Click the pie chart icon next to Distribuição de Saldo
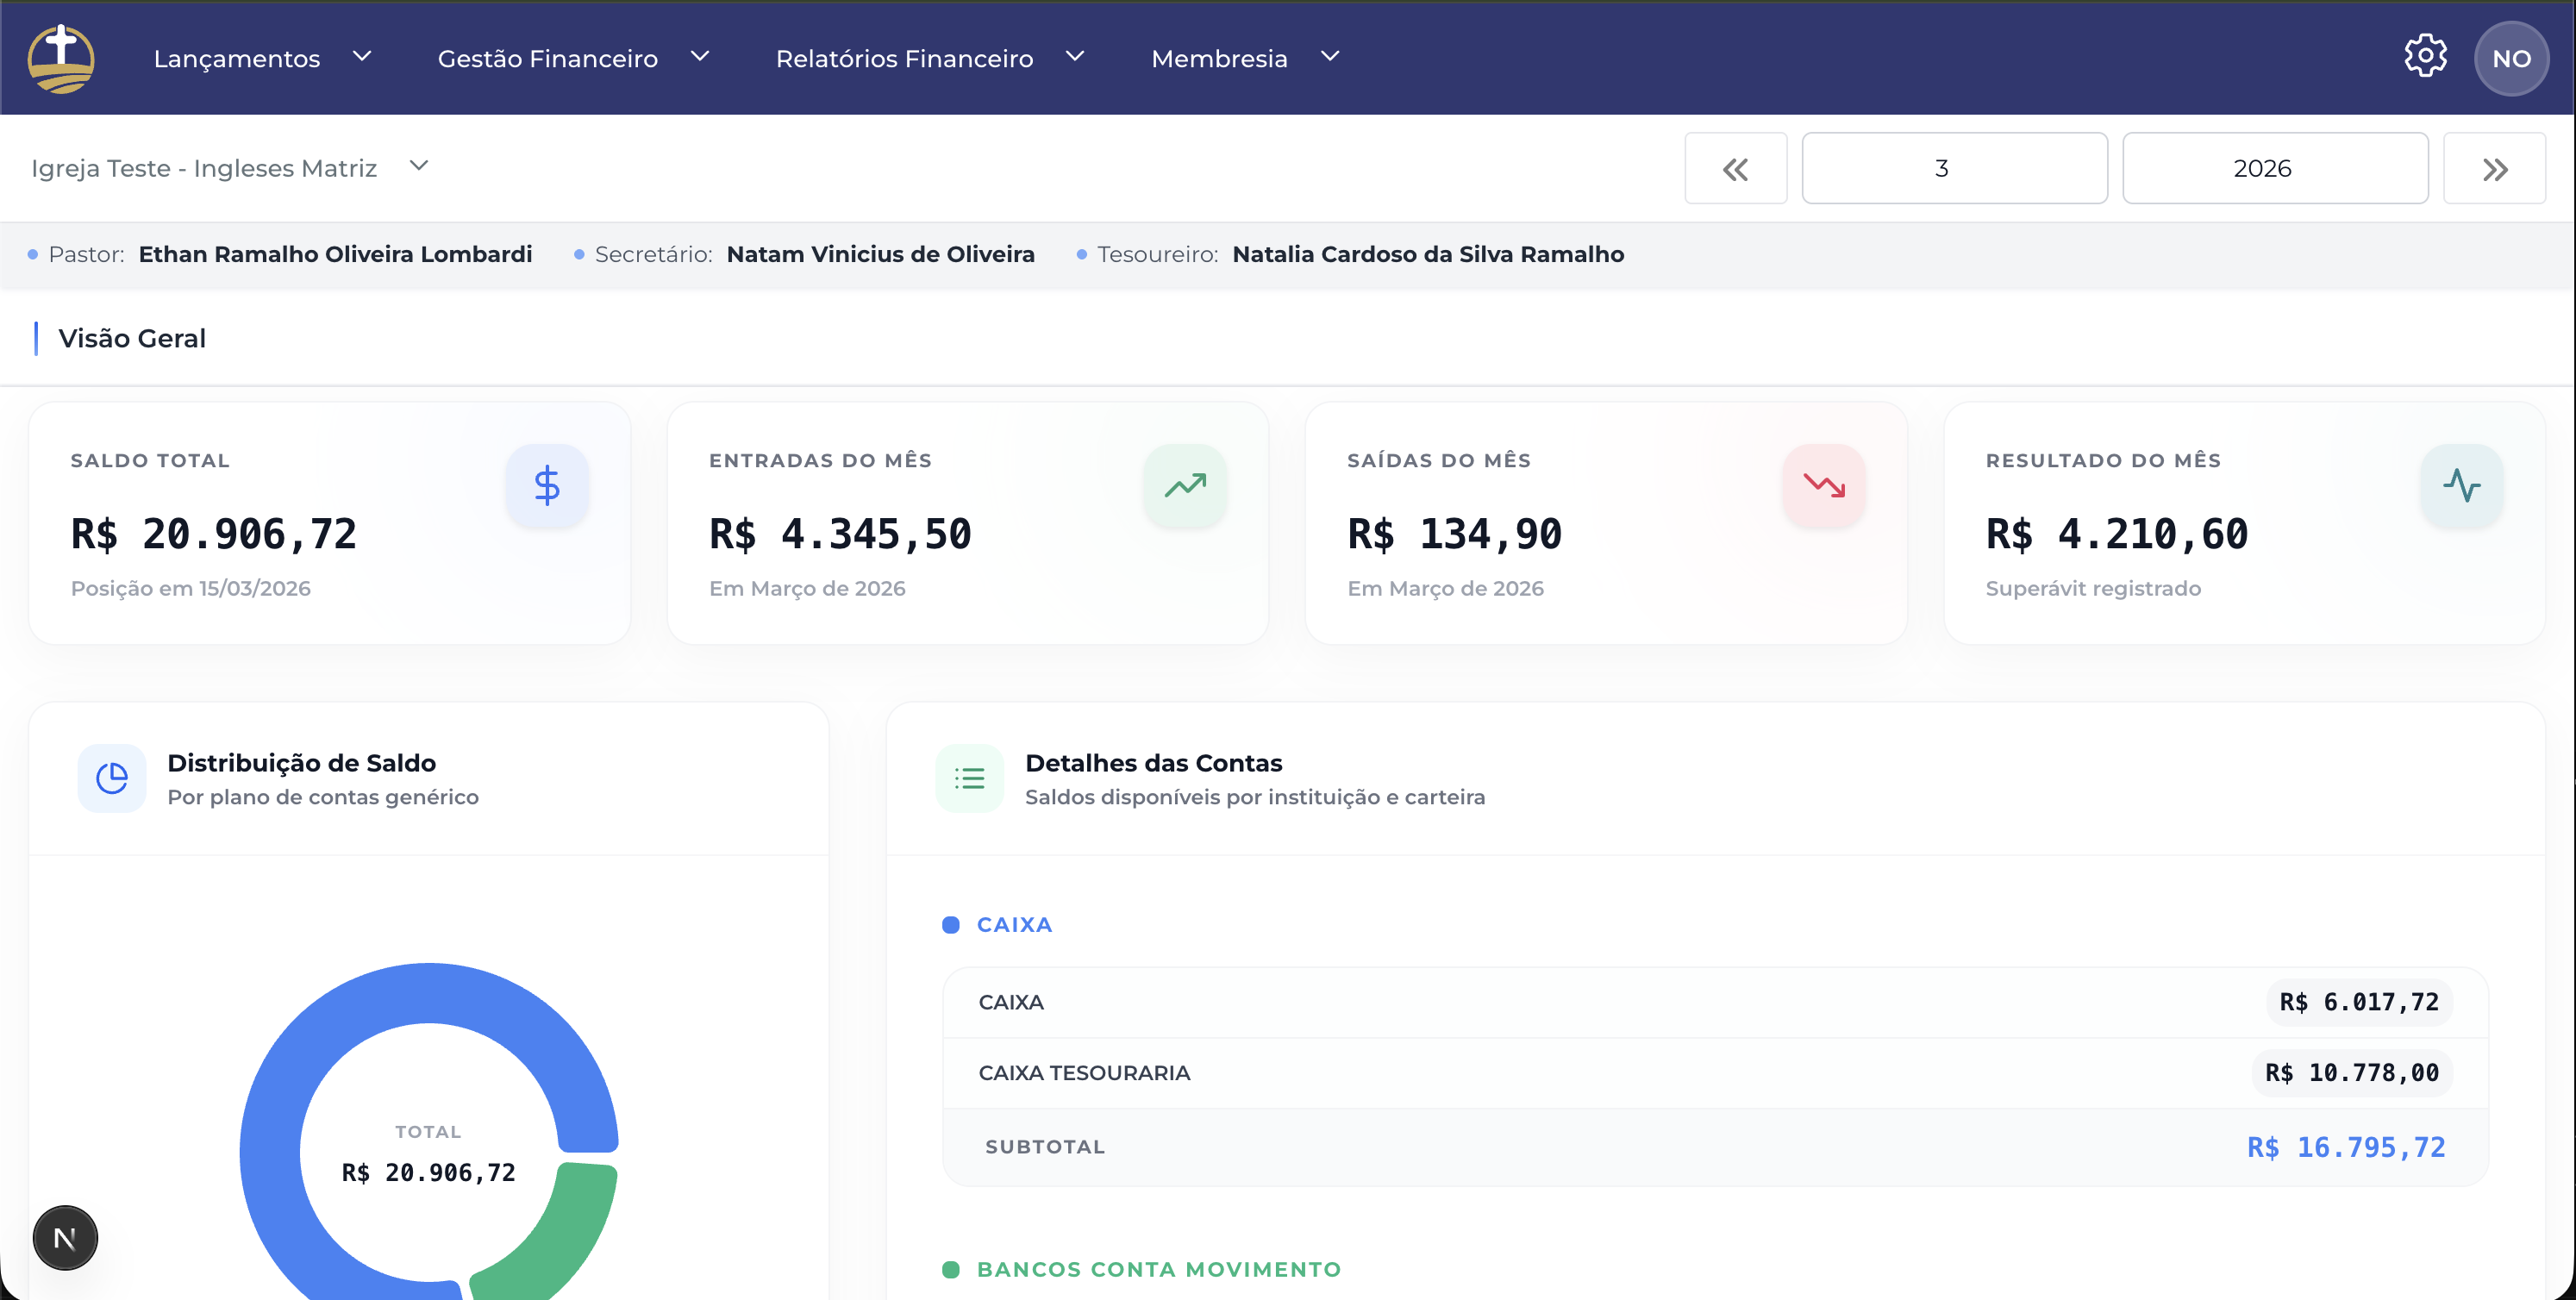This screenshot has width=2576, height=1300. tap(112, 777)
